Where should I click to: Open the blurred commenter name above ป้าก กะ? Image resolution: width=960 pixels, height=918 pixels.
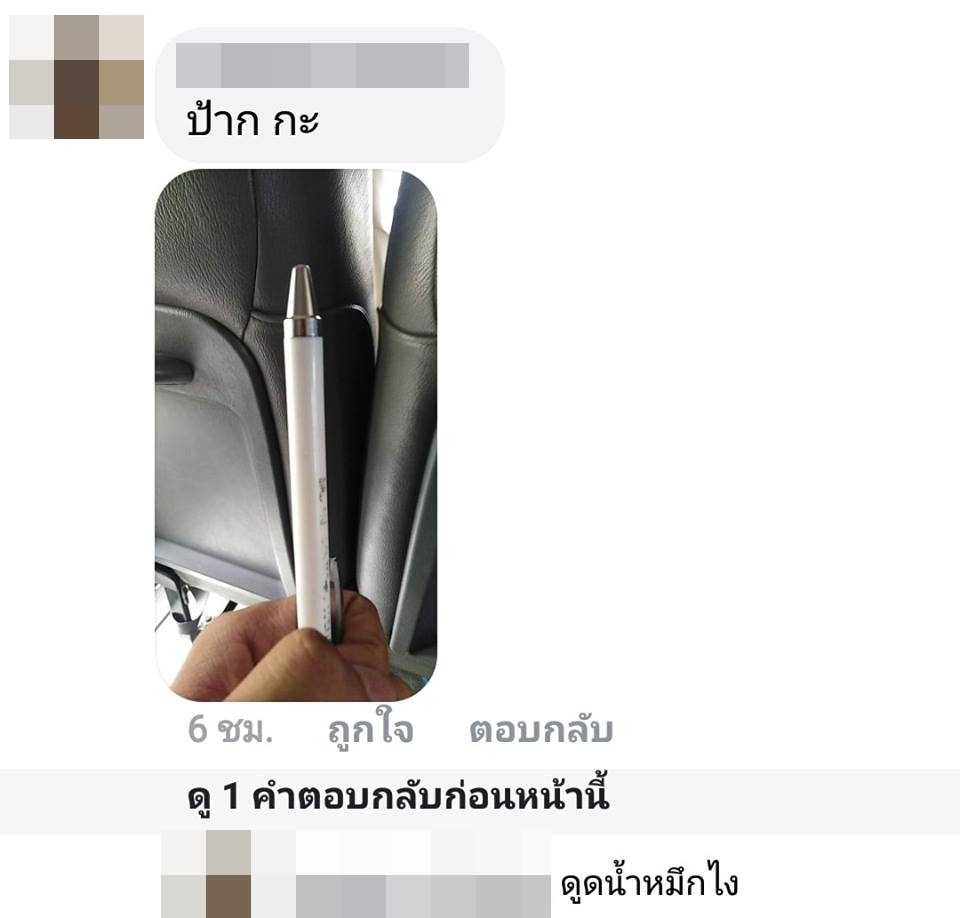(322, 66)
